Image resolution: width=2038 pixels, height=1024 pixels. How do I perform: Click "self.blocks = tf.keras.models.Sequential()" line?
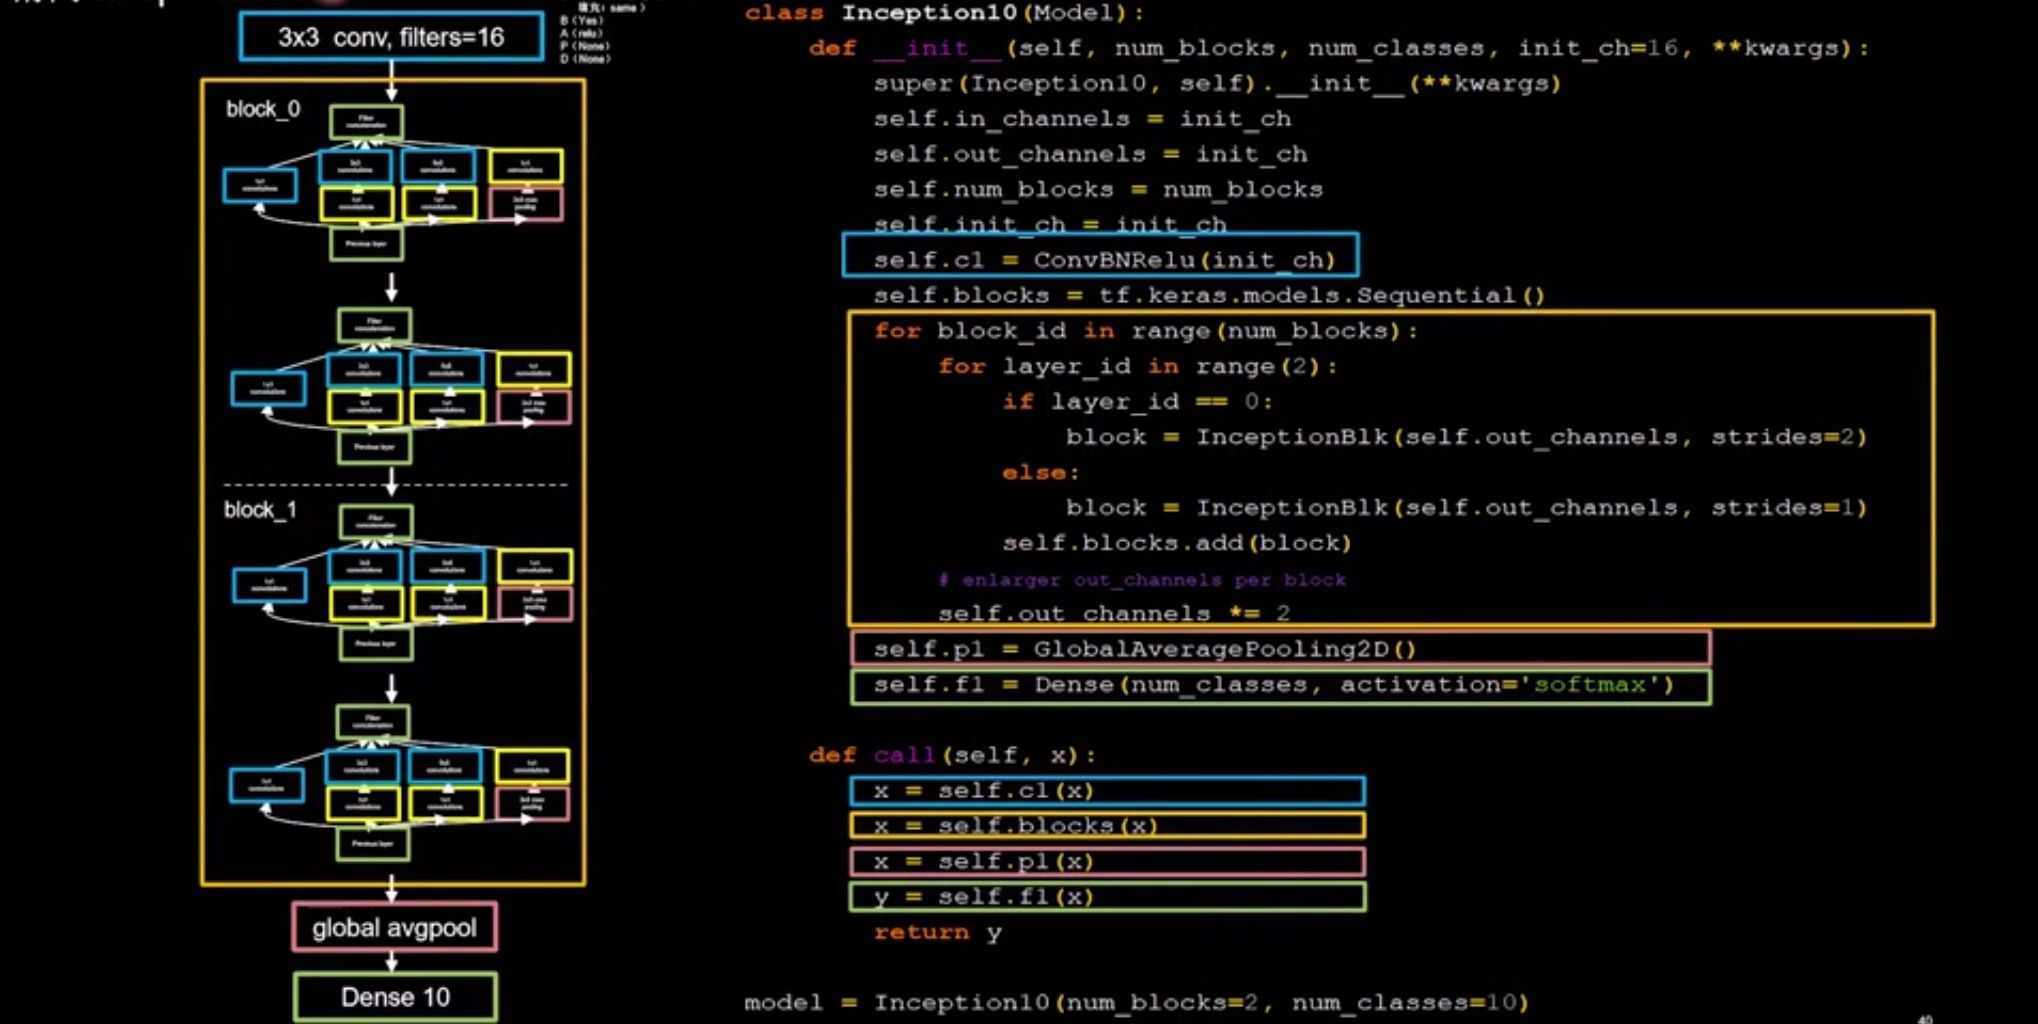click(x=1209, y=295)
